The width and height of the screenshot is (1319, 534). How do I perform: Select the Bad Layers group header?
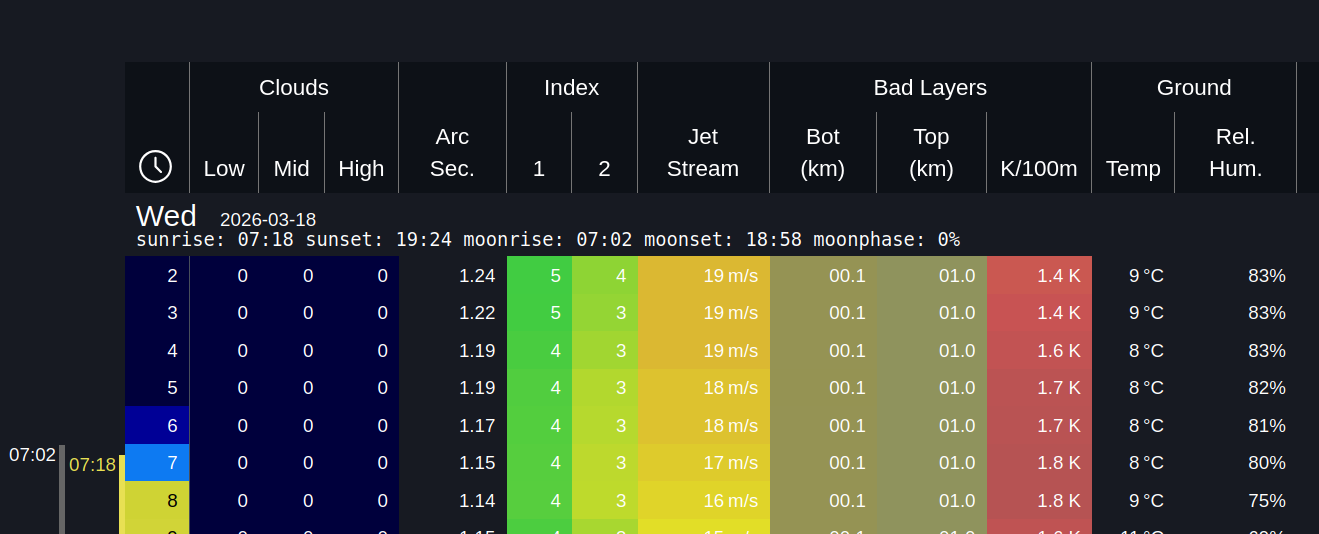tap(930, 88)
